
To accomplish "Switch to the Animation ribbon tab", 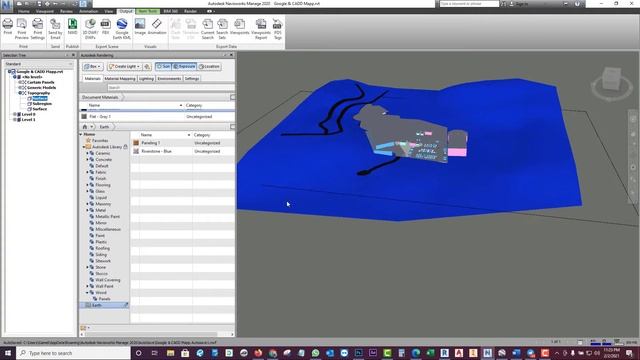I will point(88,11).
